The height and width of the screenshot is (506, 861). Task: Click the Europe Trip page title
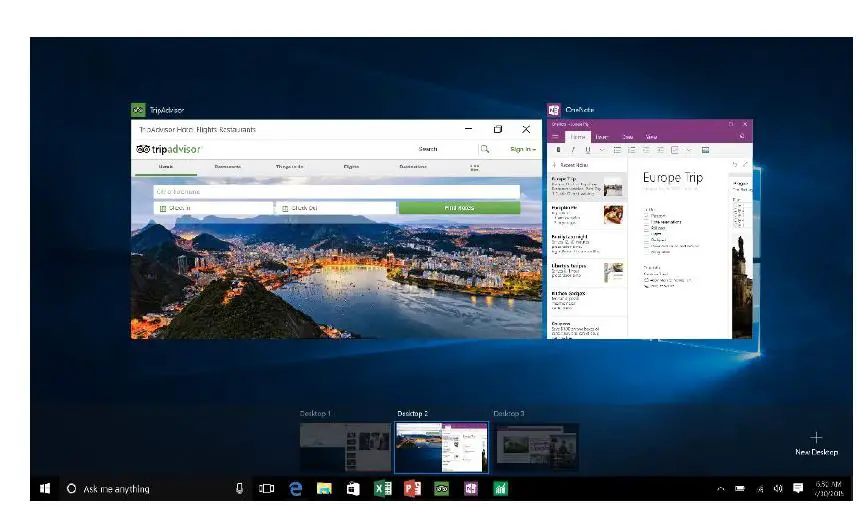click(x=673, y=177)
